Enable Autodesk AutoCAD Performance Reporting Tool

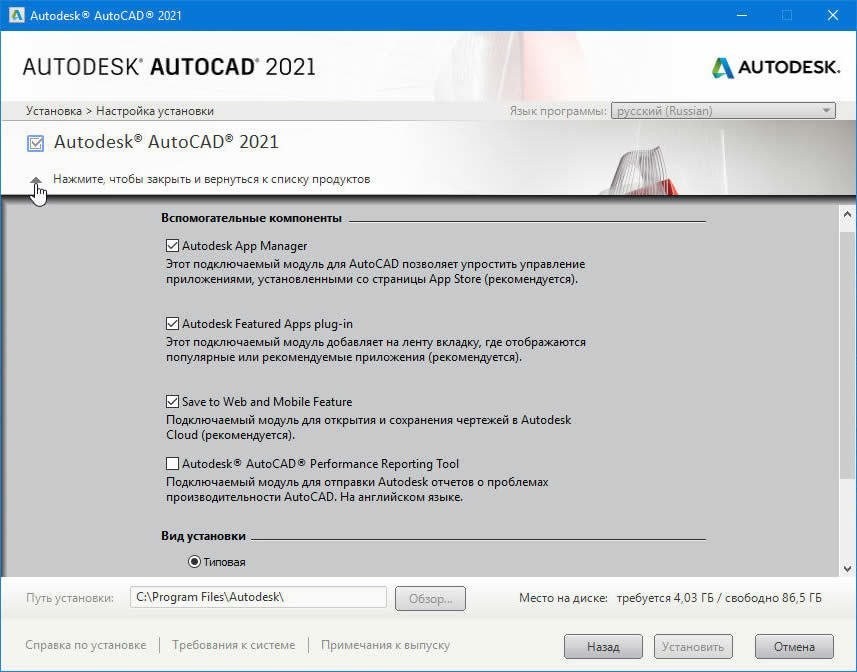pyautogui.click(x=172, y=463)
